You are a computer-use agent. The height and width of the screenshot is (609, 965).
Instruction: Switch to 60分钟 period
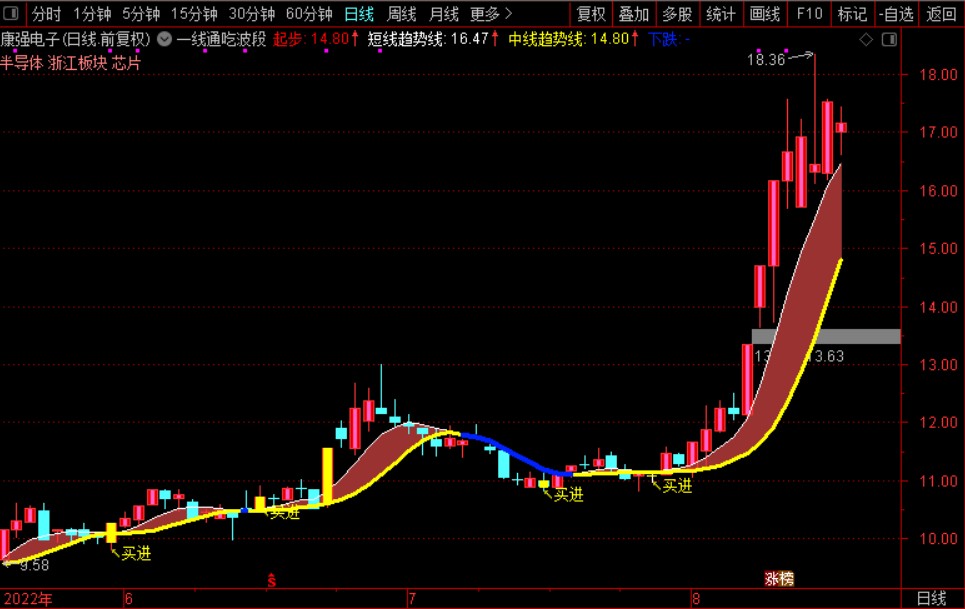coord(309,14)
